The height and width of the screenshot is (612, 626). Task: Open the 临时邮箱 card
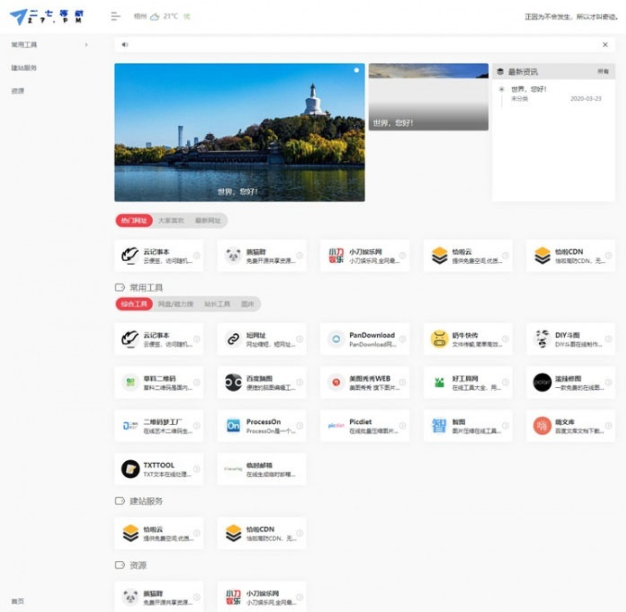click(262, 469)
